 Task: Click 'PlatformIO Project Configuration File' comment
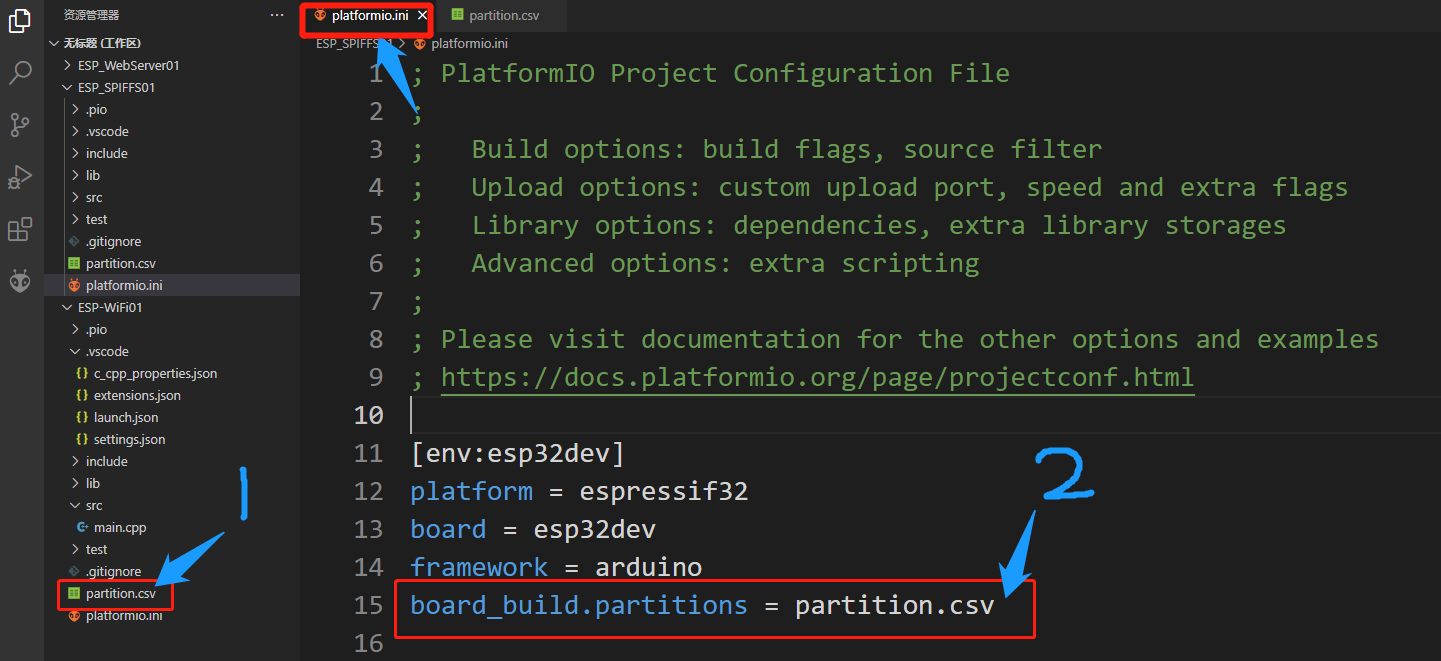pyautogui.click(x=725, y=73)
